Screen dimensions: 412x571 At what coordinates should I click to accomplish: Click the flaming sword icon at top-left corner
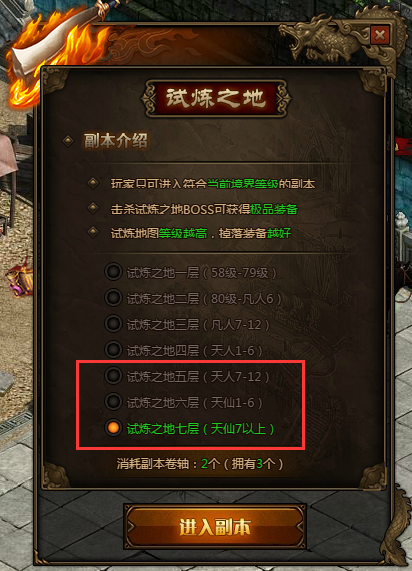(x=55, y=47)
